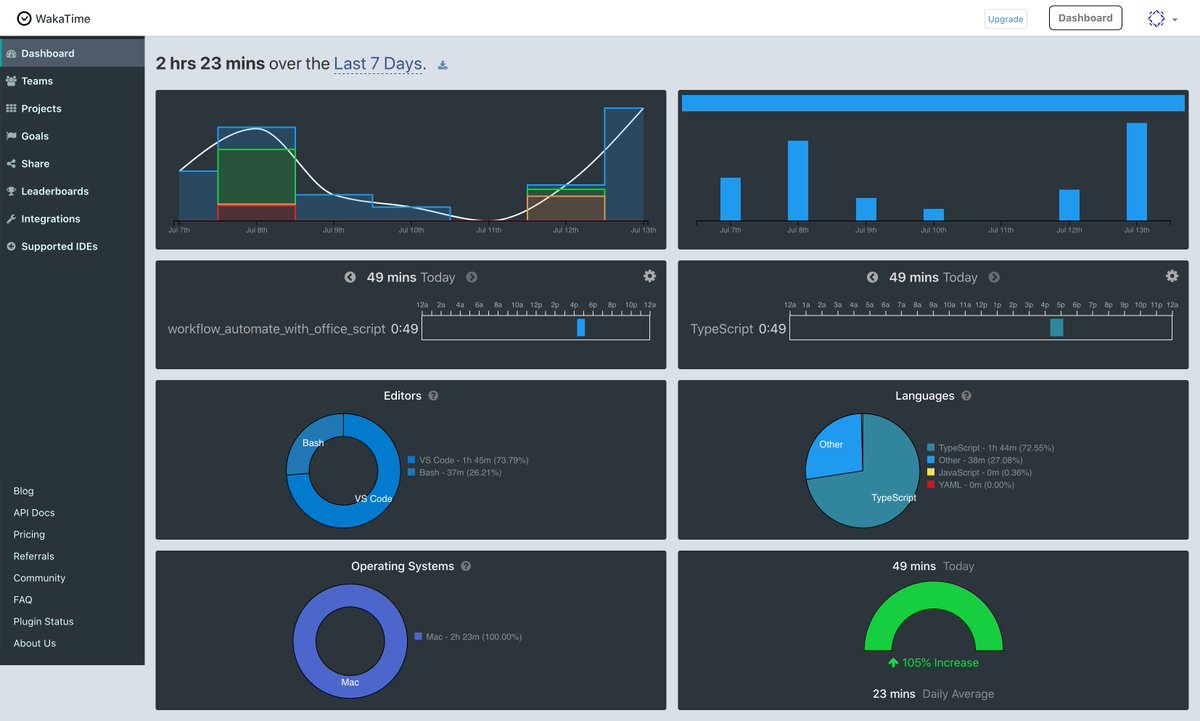This screenshot has height=721, width=1200.
Task: Click the Teams people icon
Action: pos(11,81)
